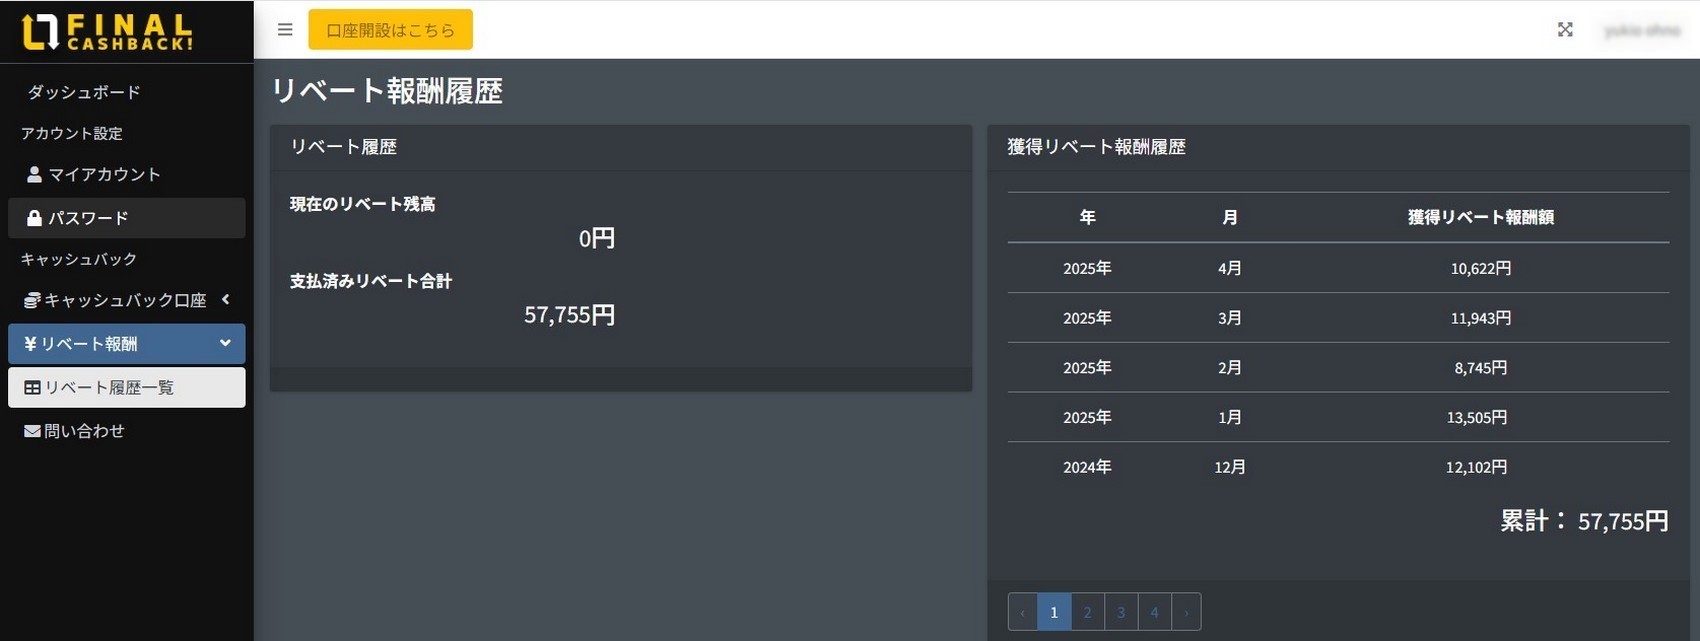This screenshot has height=641, width=1700.
Task: Open the user account name menu
Action: (x=1641, y=30)
